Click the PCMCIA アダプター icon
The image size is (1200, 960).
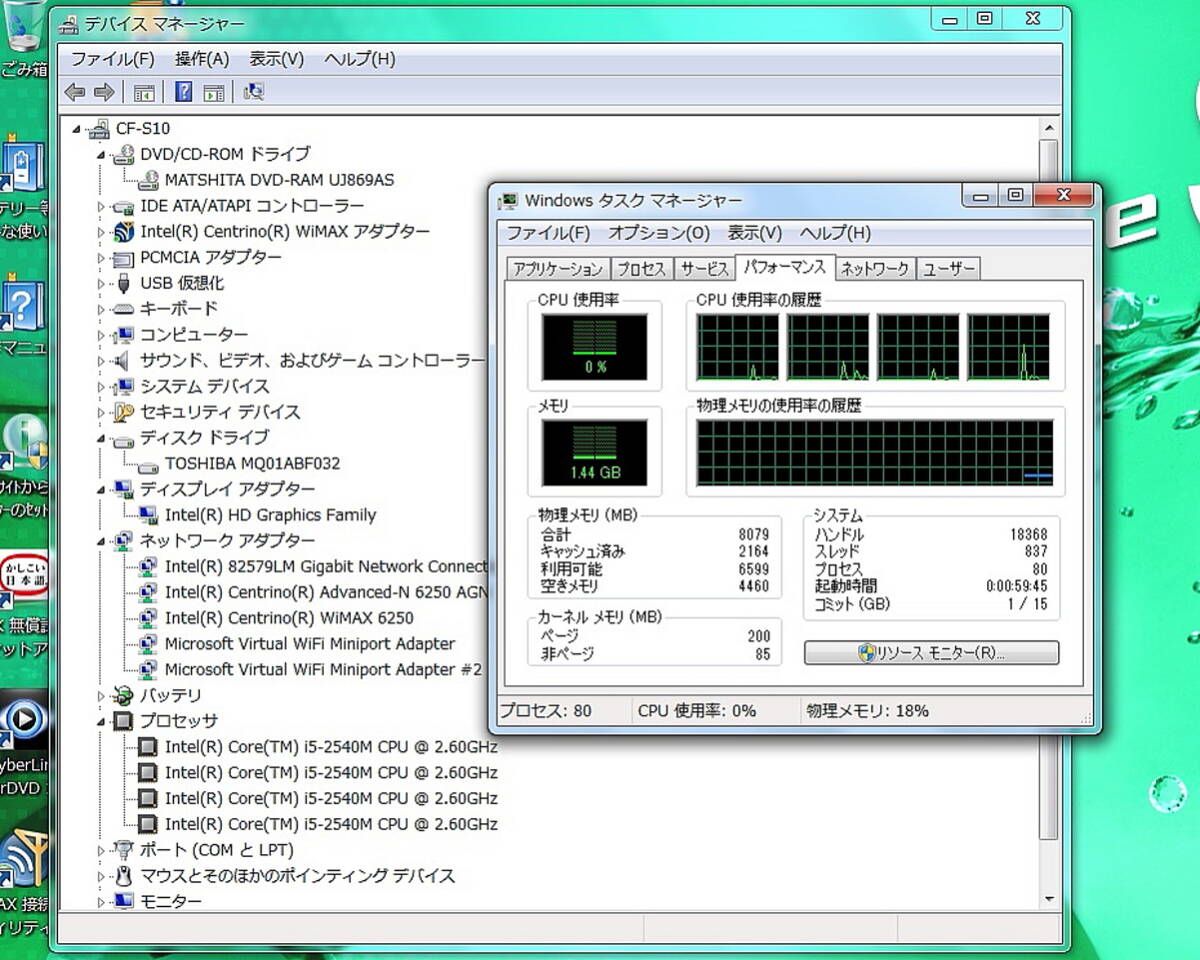(124, 257)
